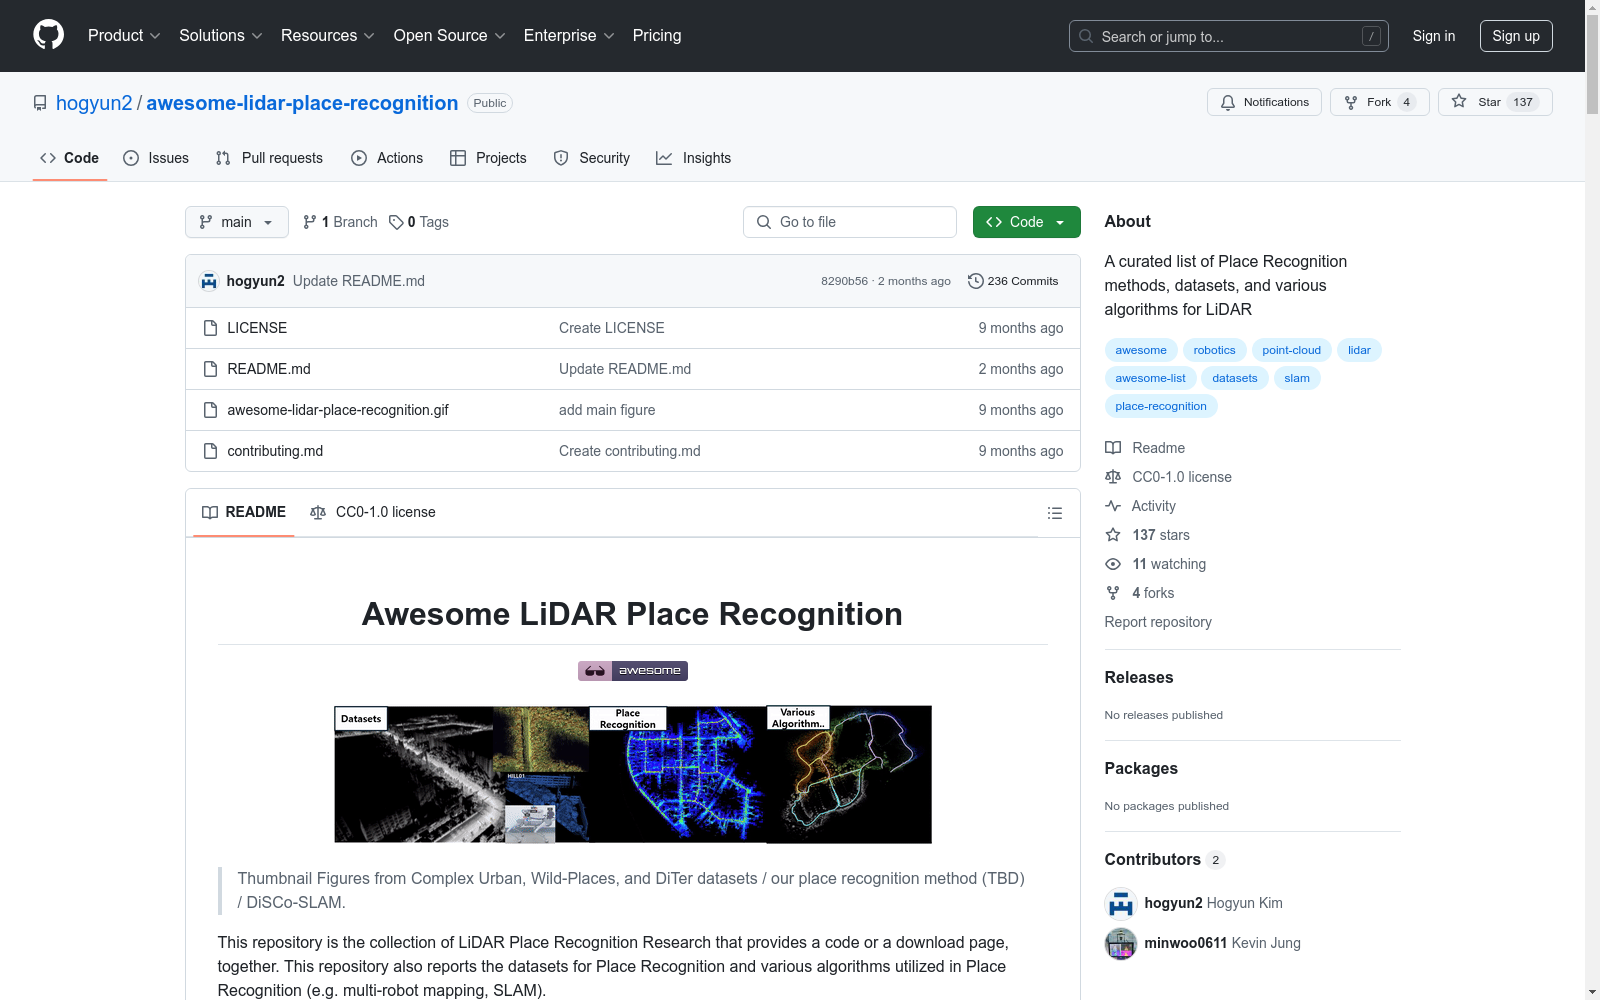
Task: Open the Insights tab
Action: (x=693, y=158)
